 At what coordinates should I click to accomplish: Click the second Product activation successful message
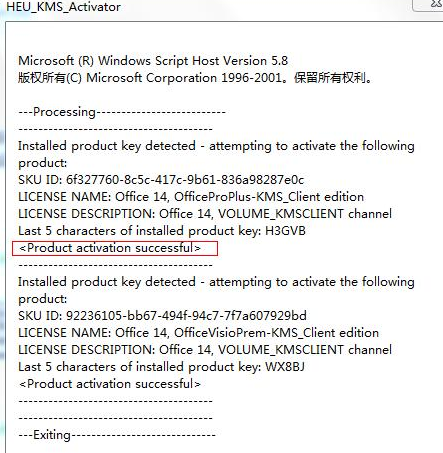pyautogui.click(x=110, y=384)
